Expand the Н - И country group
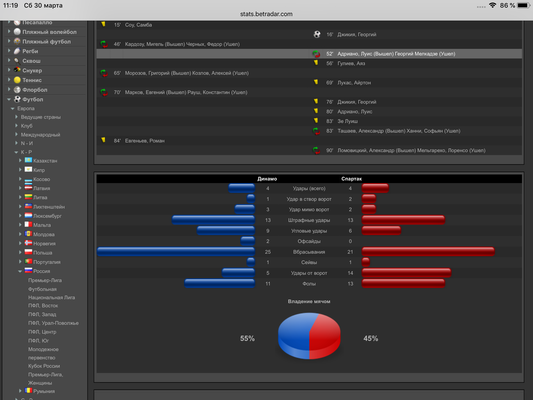 click(16, 143)
